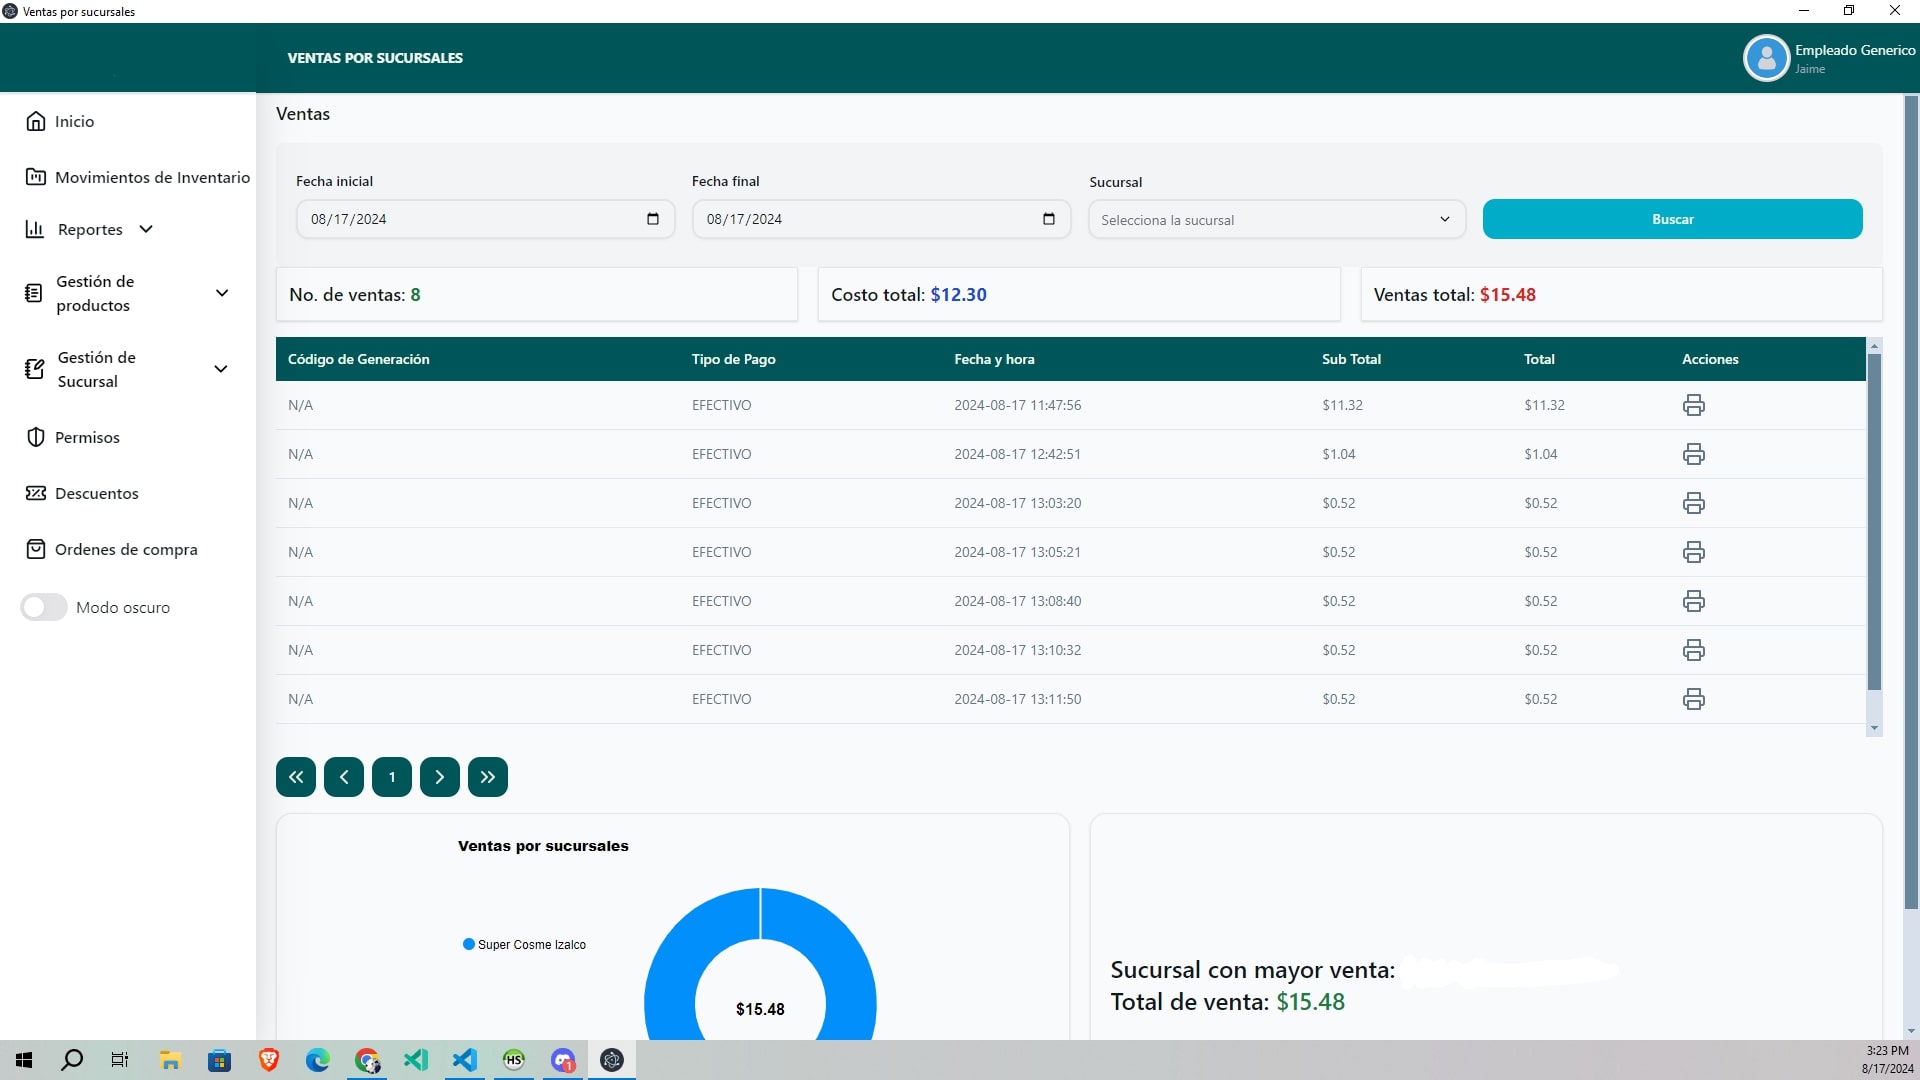
Task: Expand Gestión de Sucursal submenu
Action: (128, 369)
